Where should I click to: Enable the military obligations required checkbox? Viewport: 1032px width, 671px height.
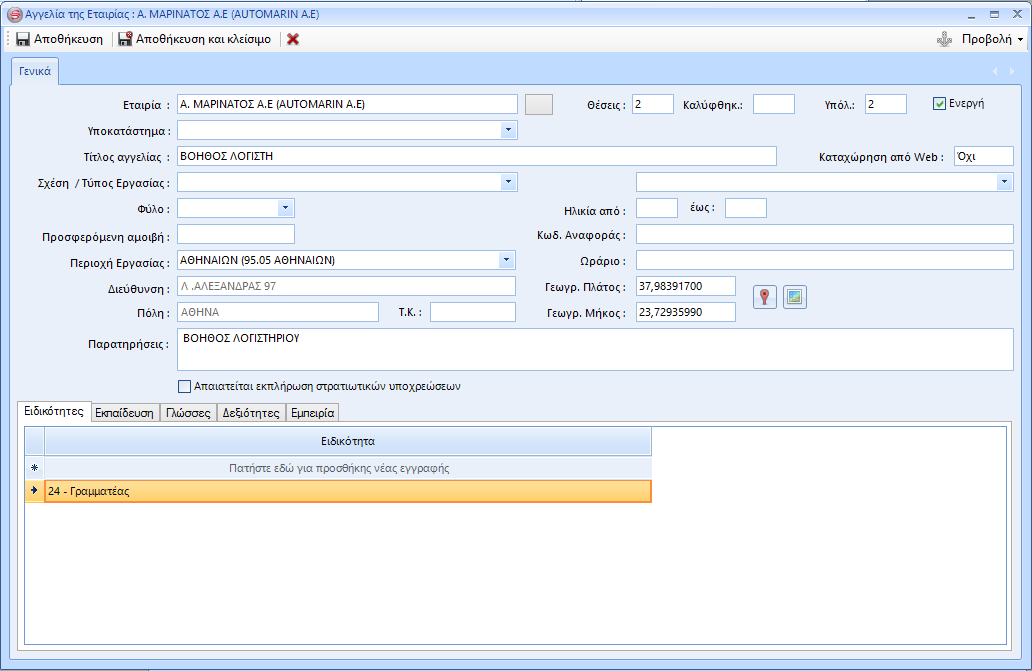pos(184,386)
